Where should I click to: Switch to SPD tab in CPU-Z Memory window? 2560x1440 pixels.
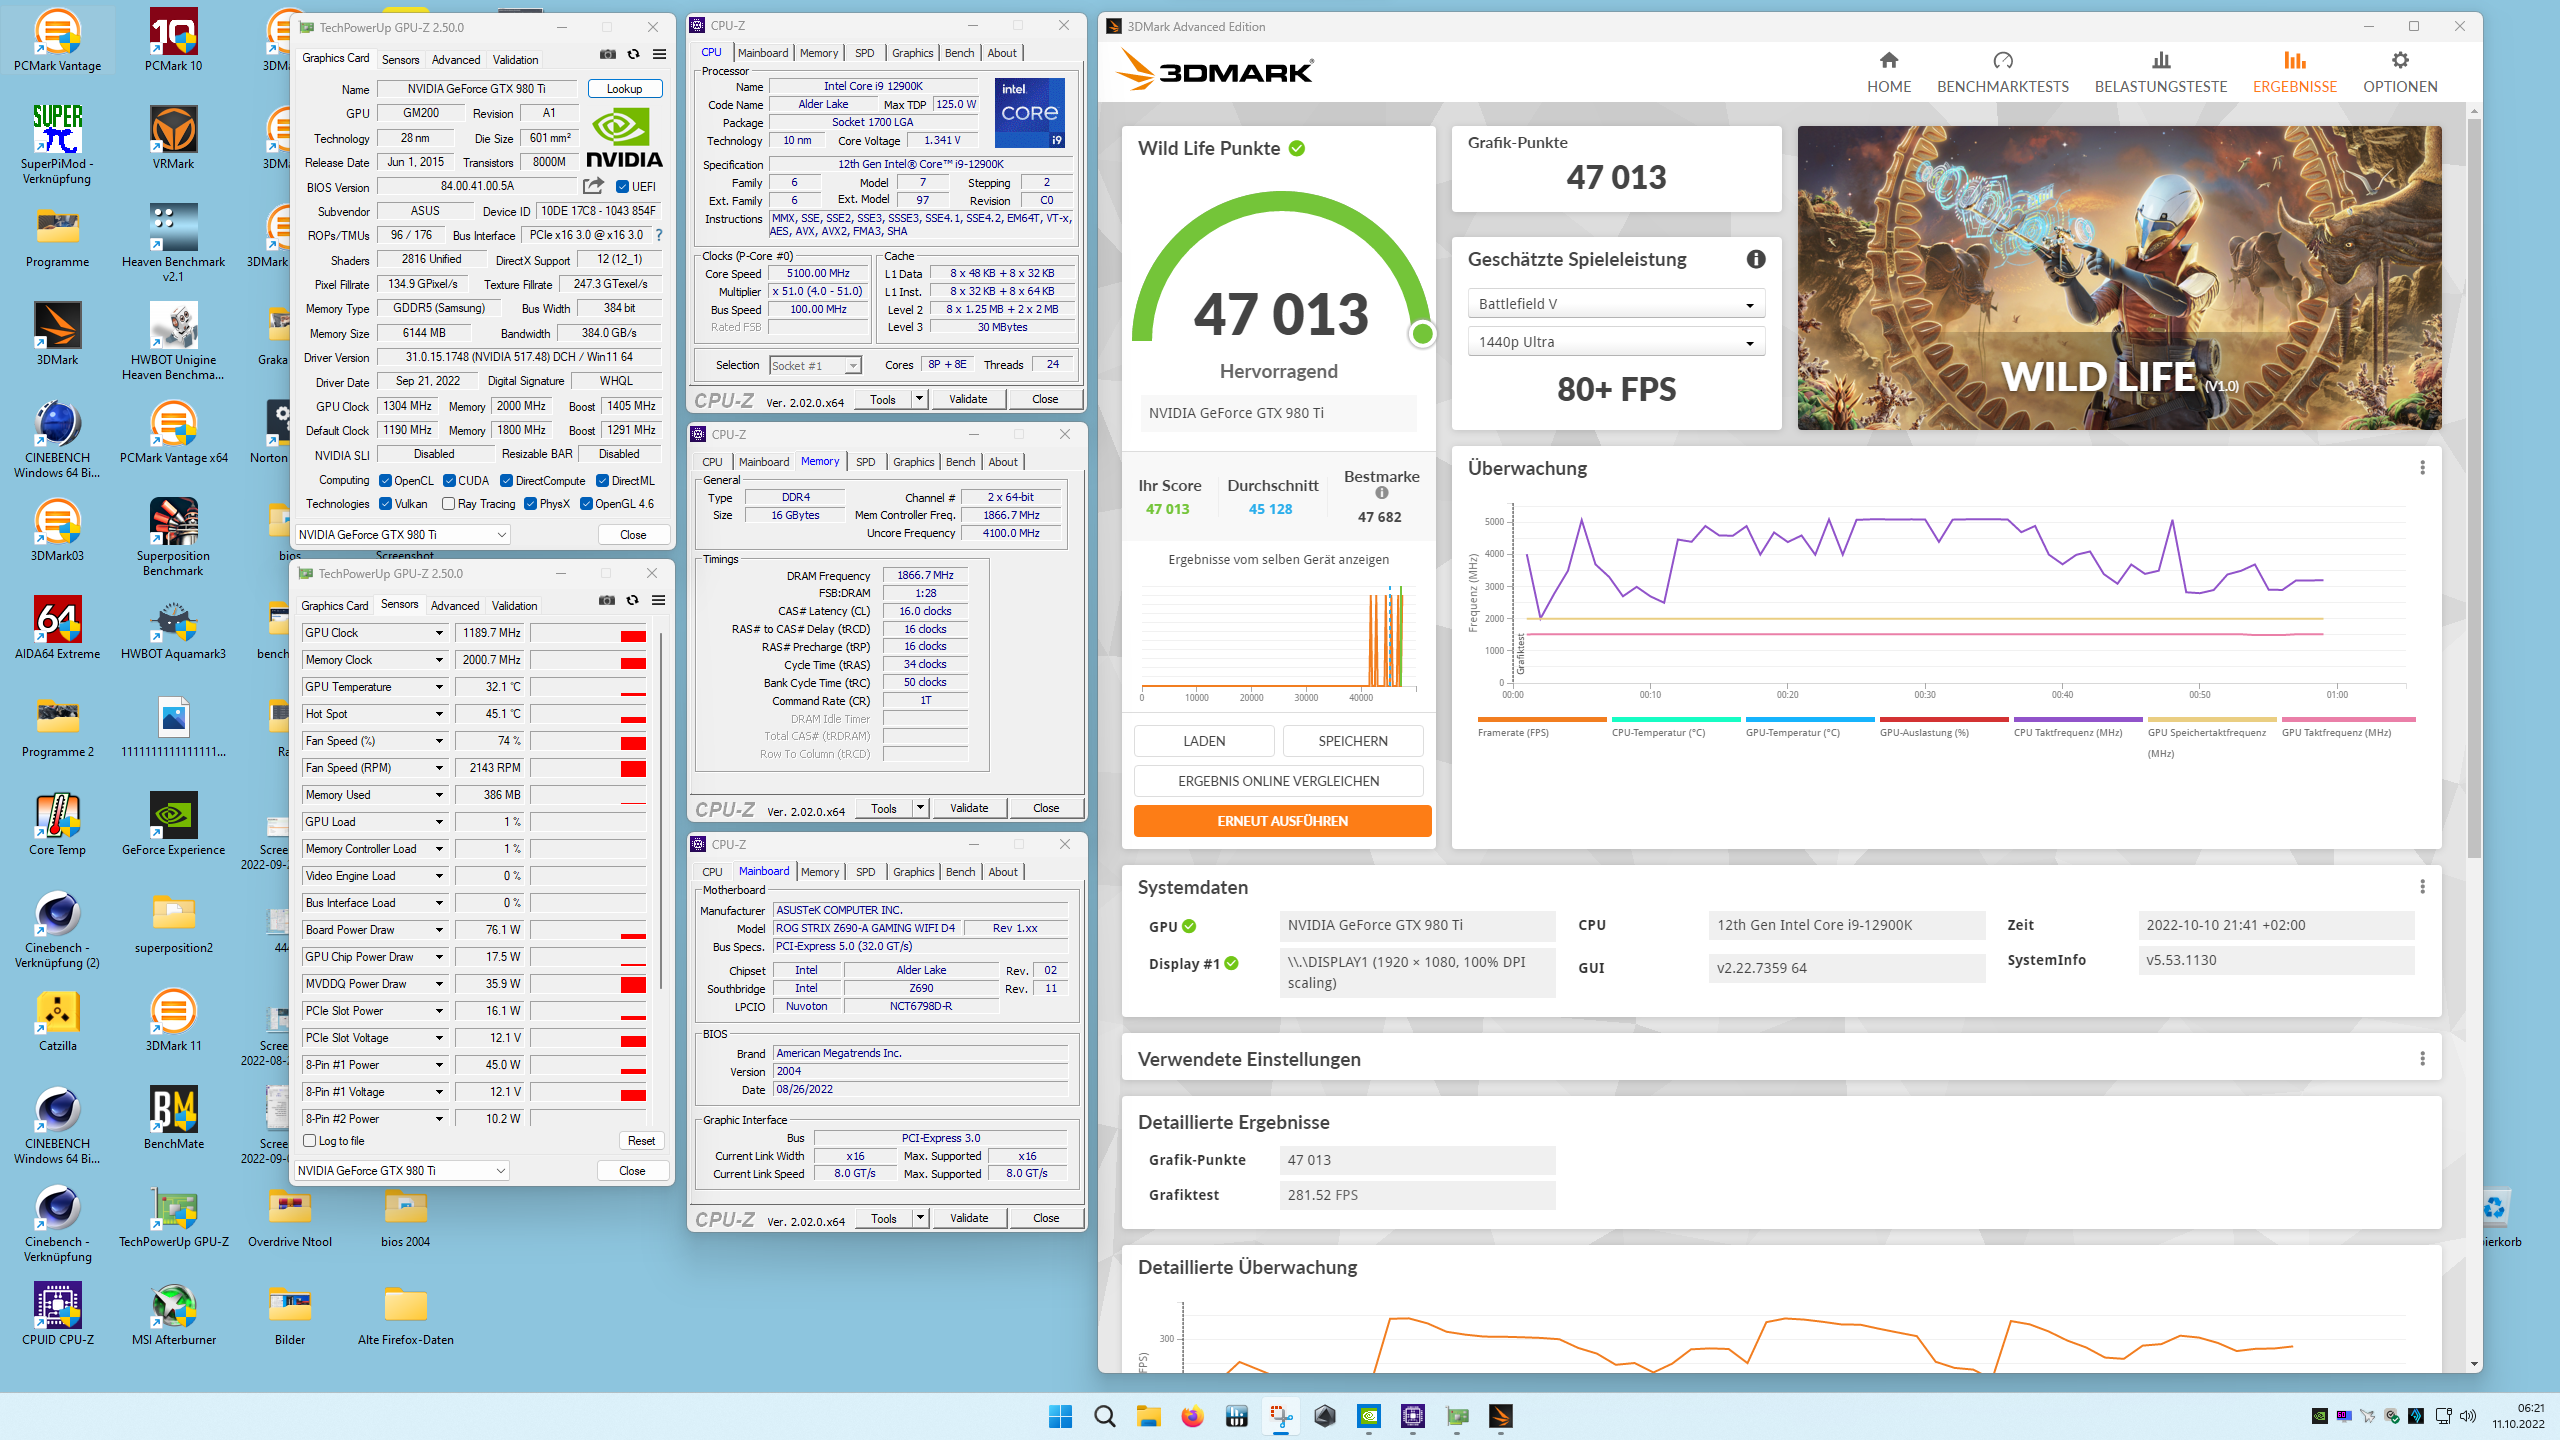[865, 462]
